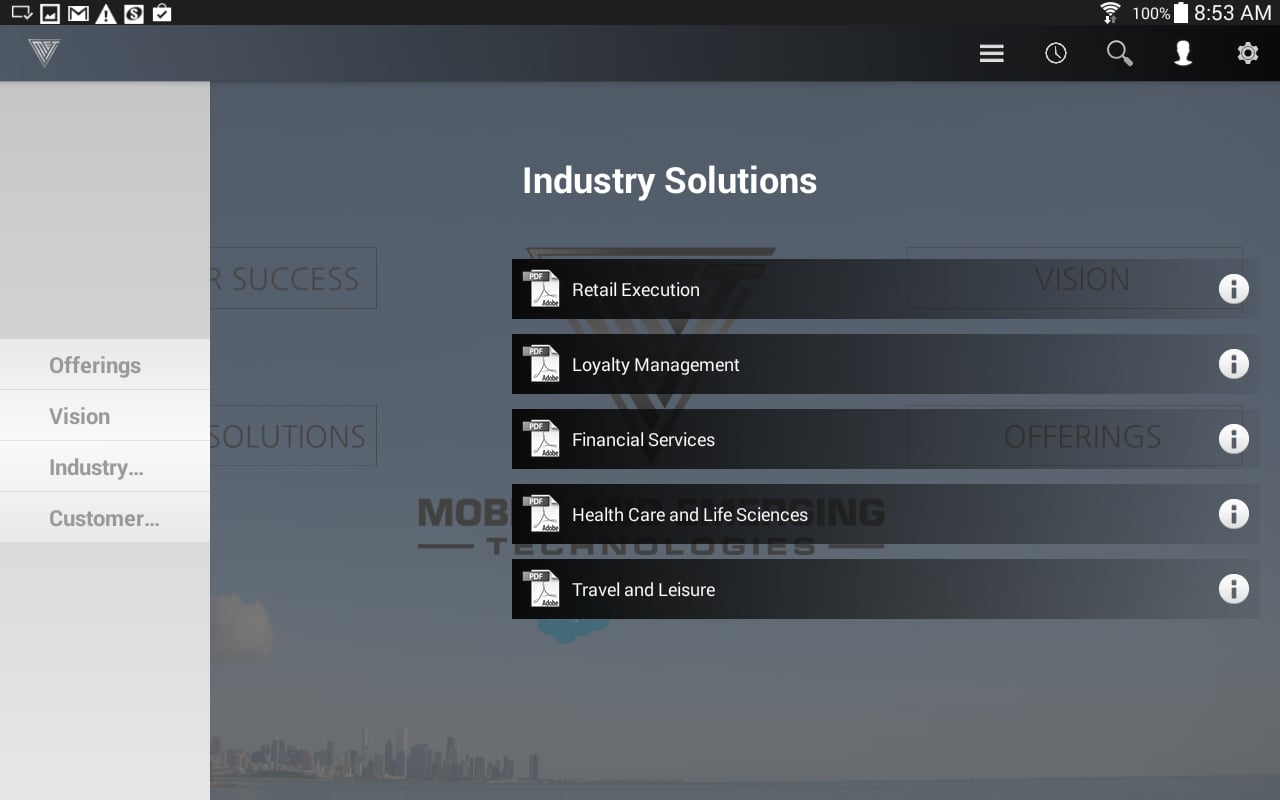Open the Travel and Leisure document
The height and width of the screenshot is (800, 1280).
(885, 589)
